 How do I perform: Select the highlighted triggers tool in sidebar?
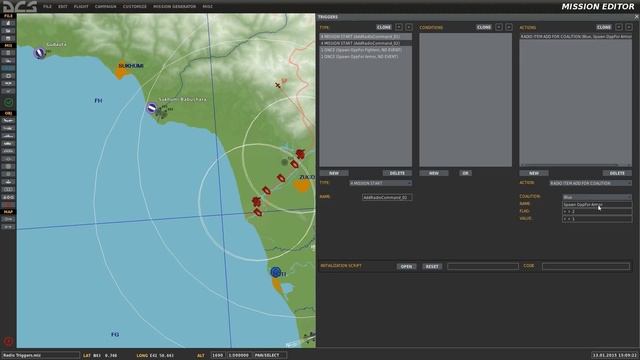8,68
